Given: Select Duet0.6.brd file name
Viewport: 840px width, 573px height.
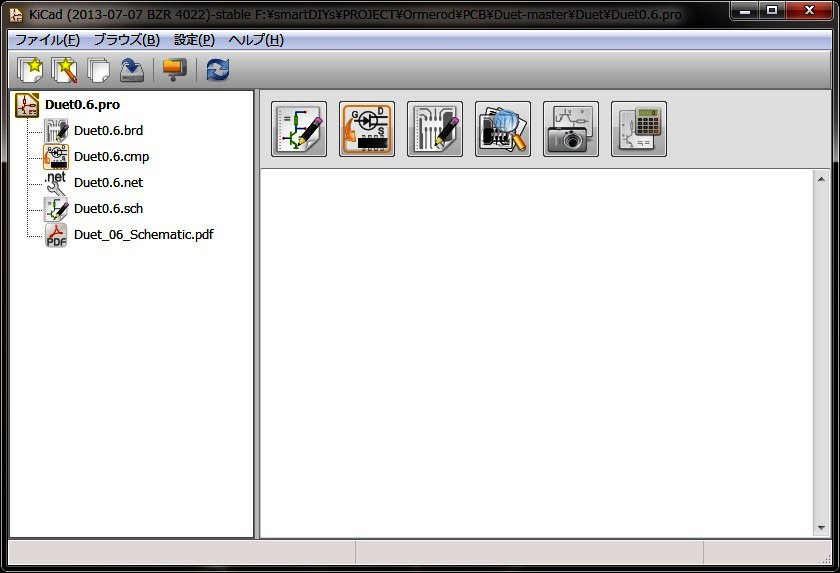Looking at the screenshot, I should pos(108,131).
